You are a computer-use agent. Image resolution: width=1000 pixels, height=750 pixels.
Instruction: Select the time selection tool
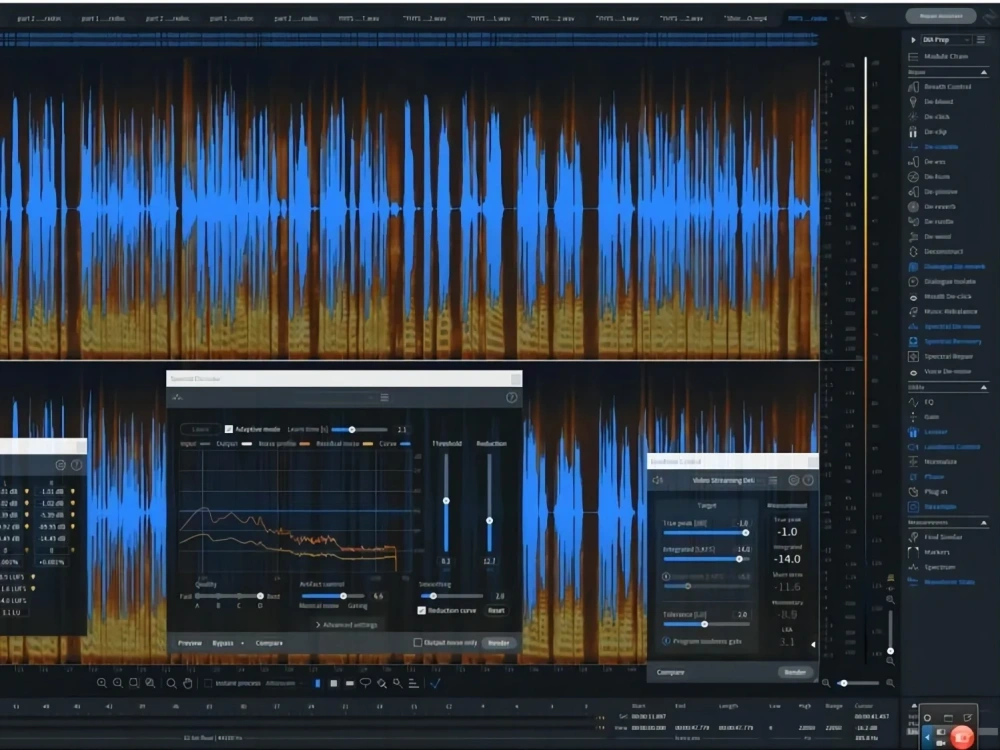[x=317, y=684]
